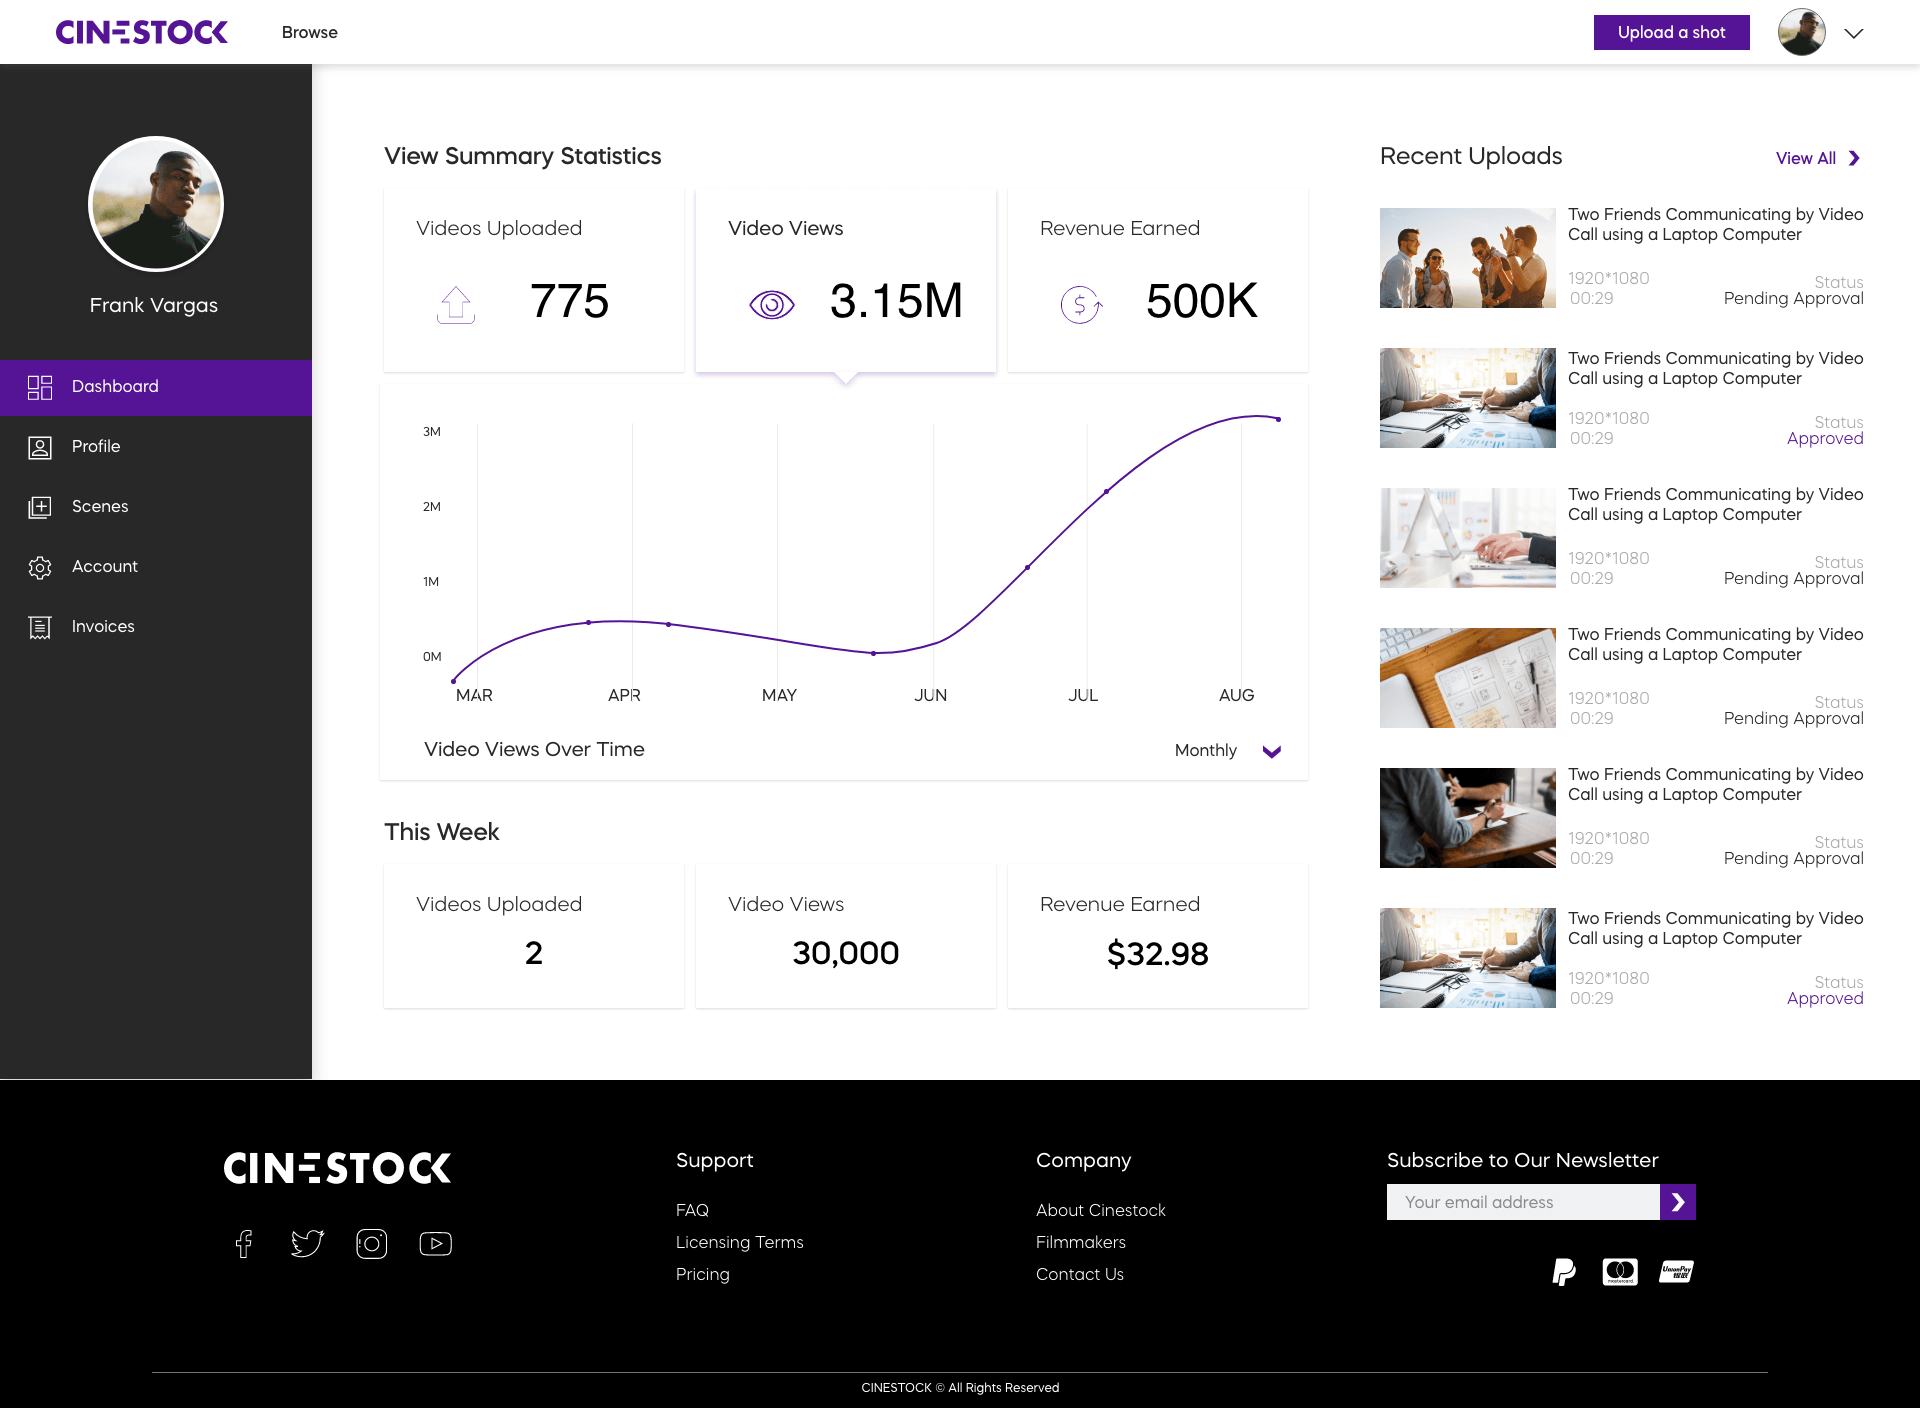This screenshot has width=1920, height=1408.
Task: Open the first Recent Uploads thumbnail
Action: [1467, 258]
